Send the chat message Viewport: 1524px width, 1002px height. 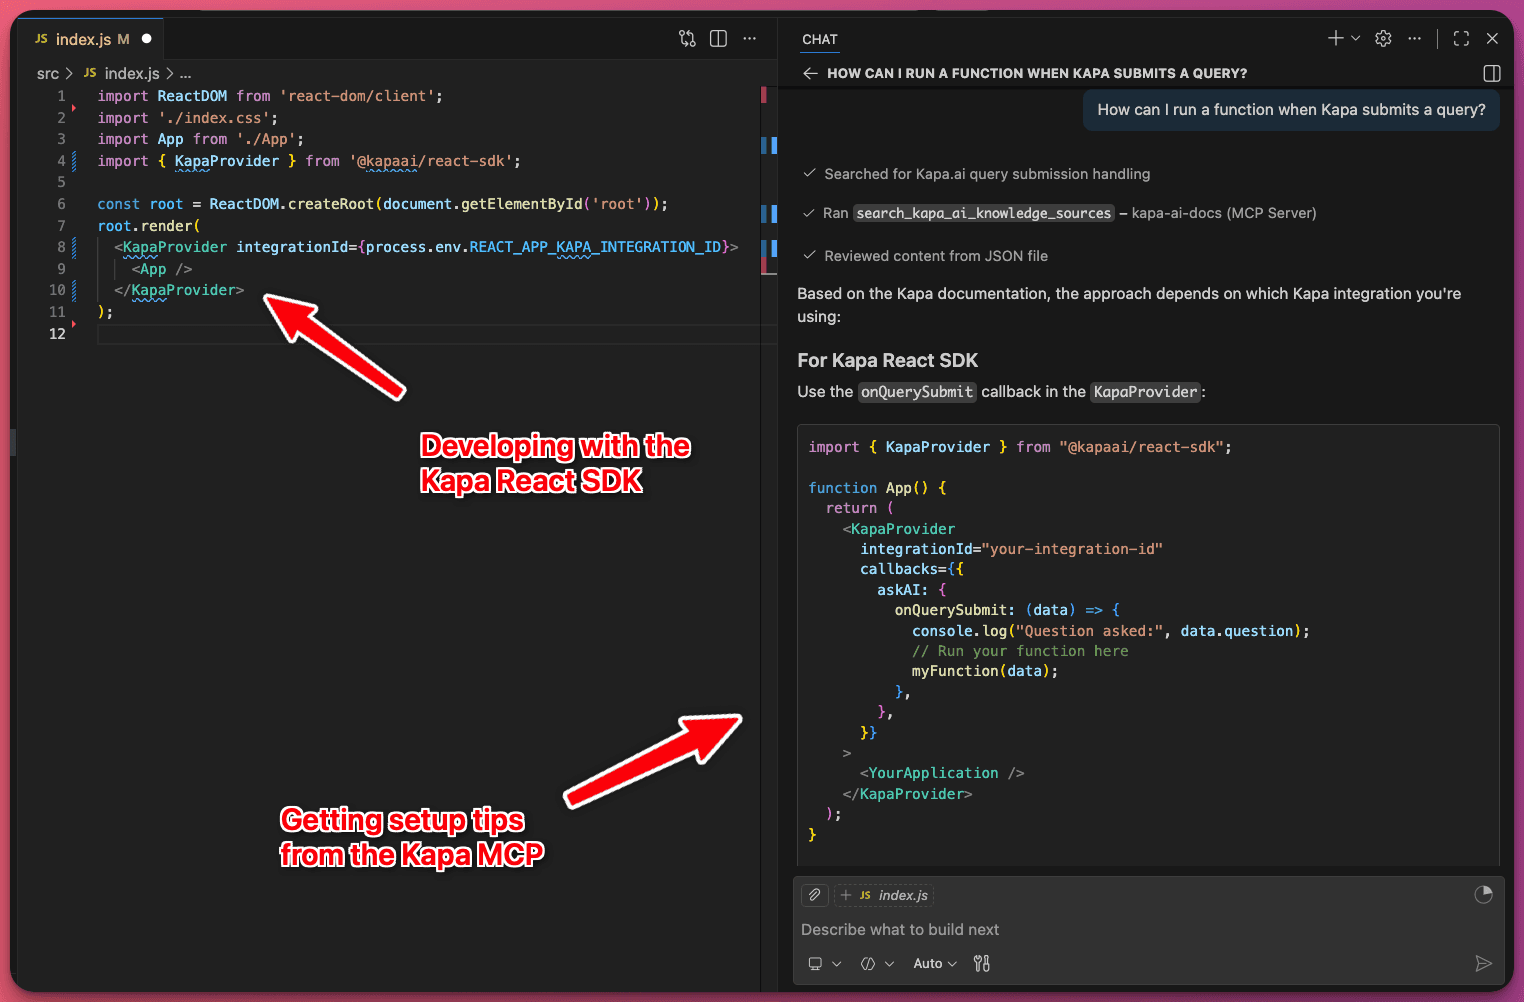click(1483, 964)
